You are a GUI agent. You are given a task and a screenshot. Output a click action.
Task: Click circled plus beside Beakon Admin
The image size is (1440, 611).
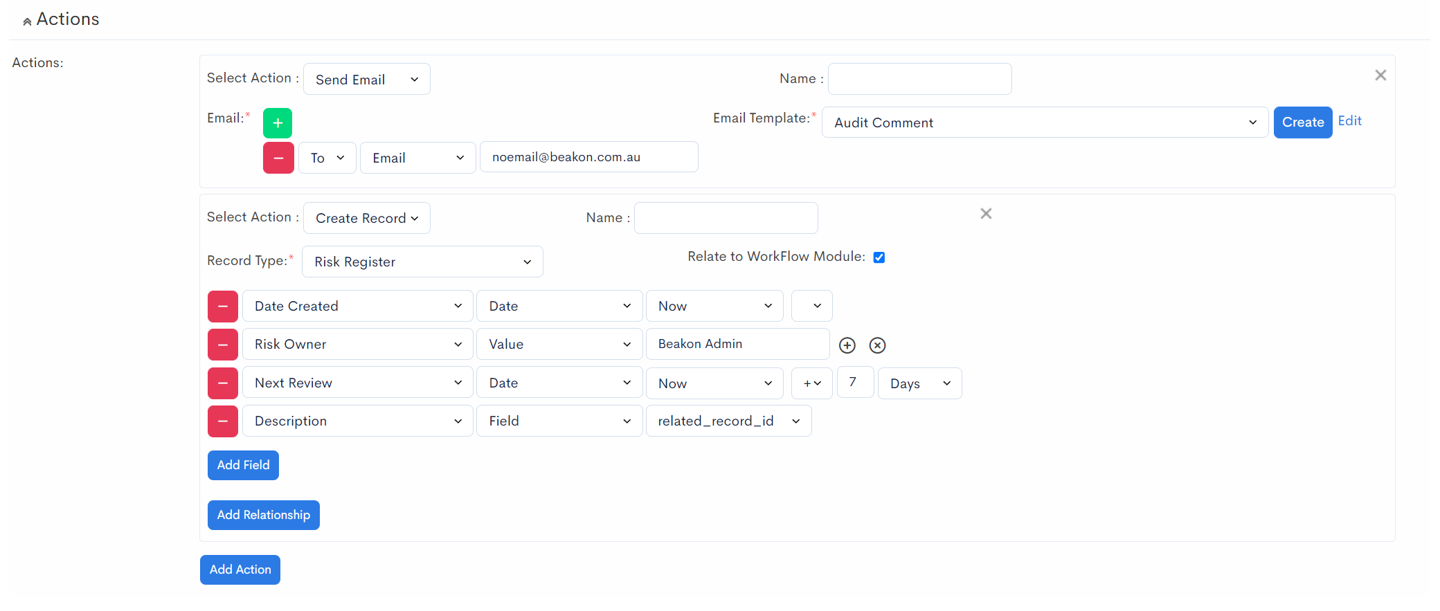847,345
